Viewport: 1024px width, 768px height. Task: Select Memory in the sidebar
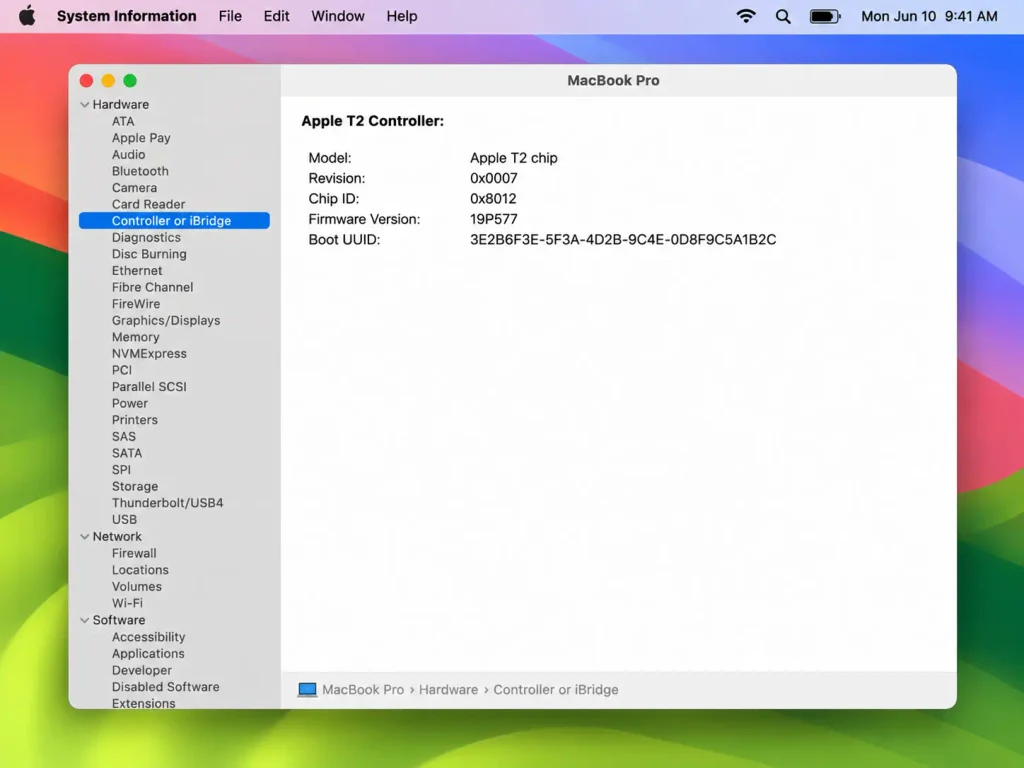(135, 337)
